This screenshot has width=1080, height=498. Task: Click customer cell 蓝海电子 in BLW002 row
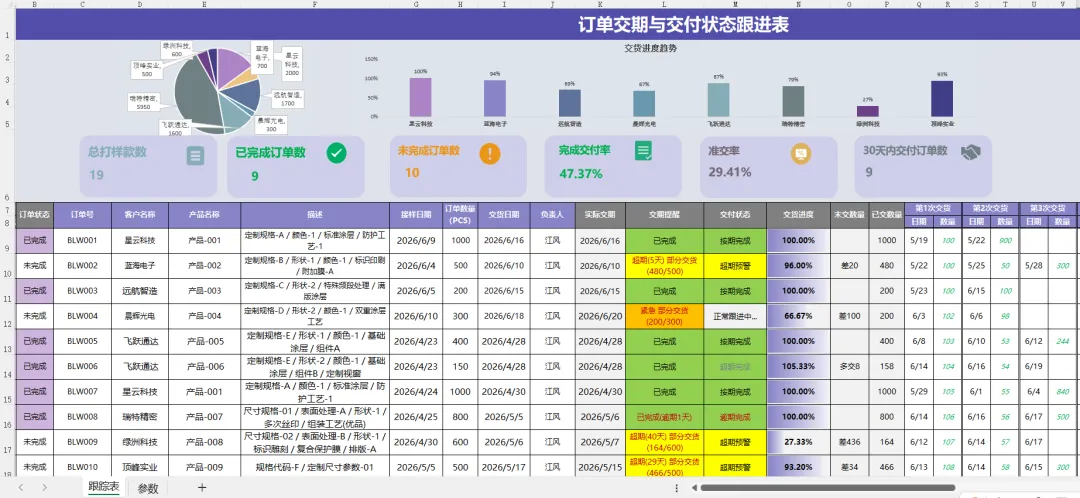click(x=140, y=266)
